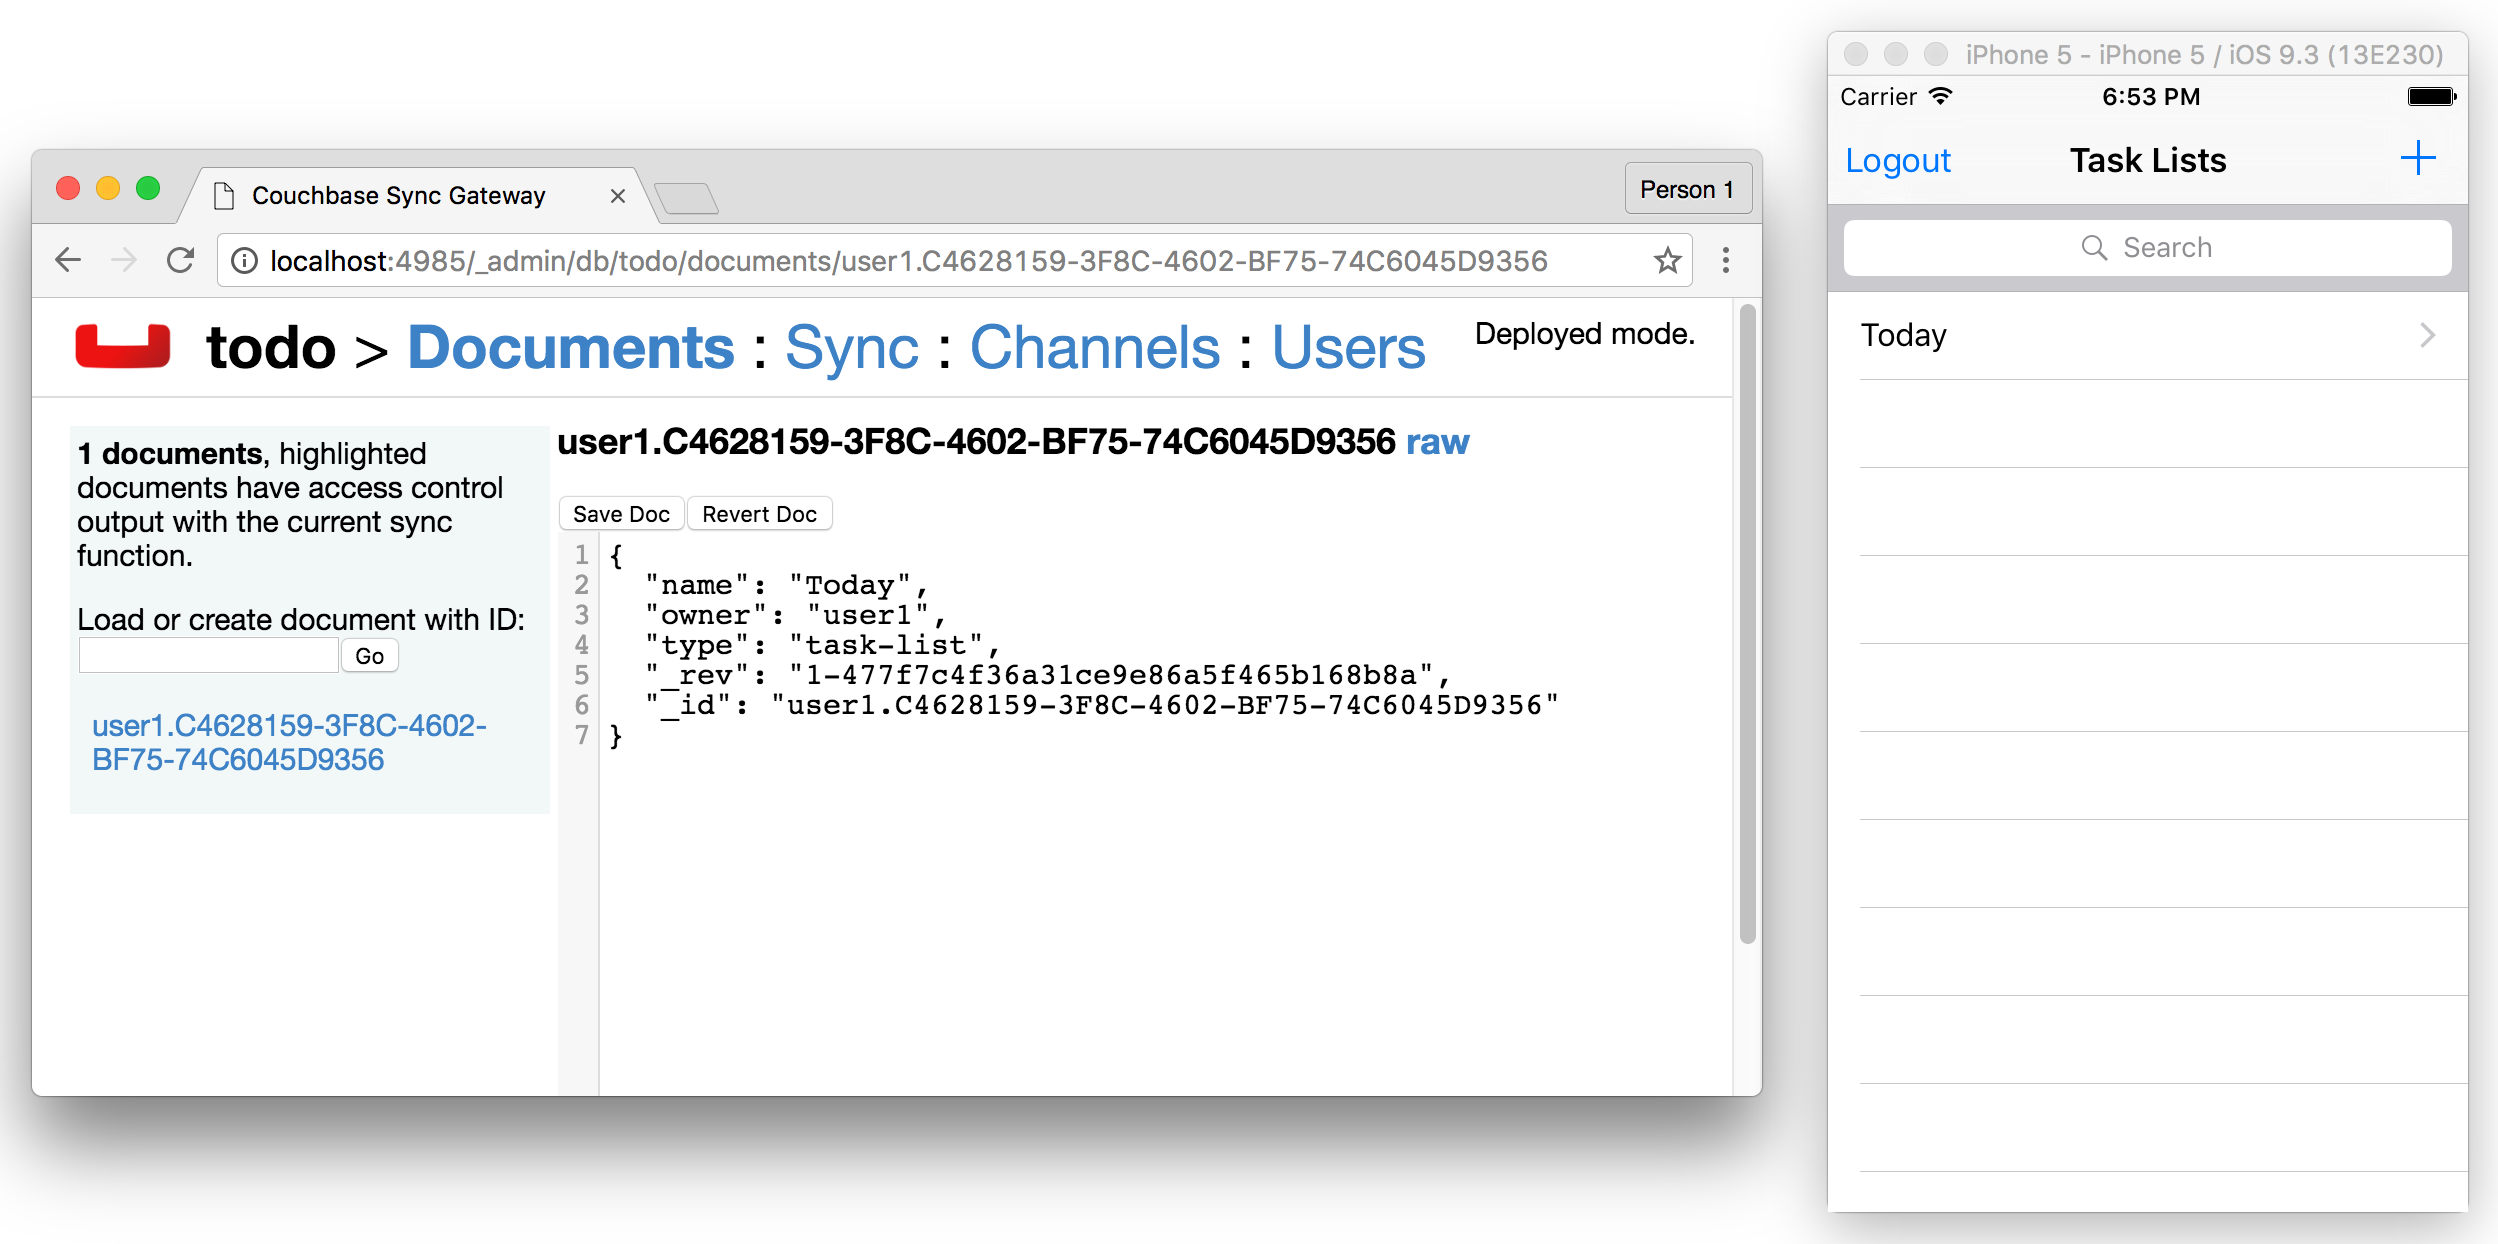Focus the document ID input field
This screenshot has width=2498, height=1244.
point(209,656)
